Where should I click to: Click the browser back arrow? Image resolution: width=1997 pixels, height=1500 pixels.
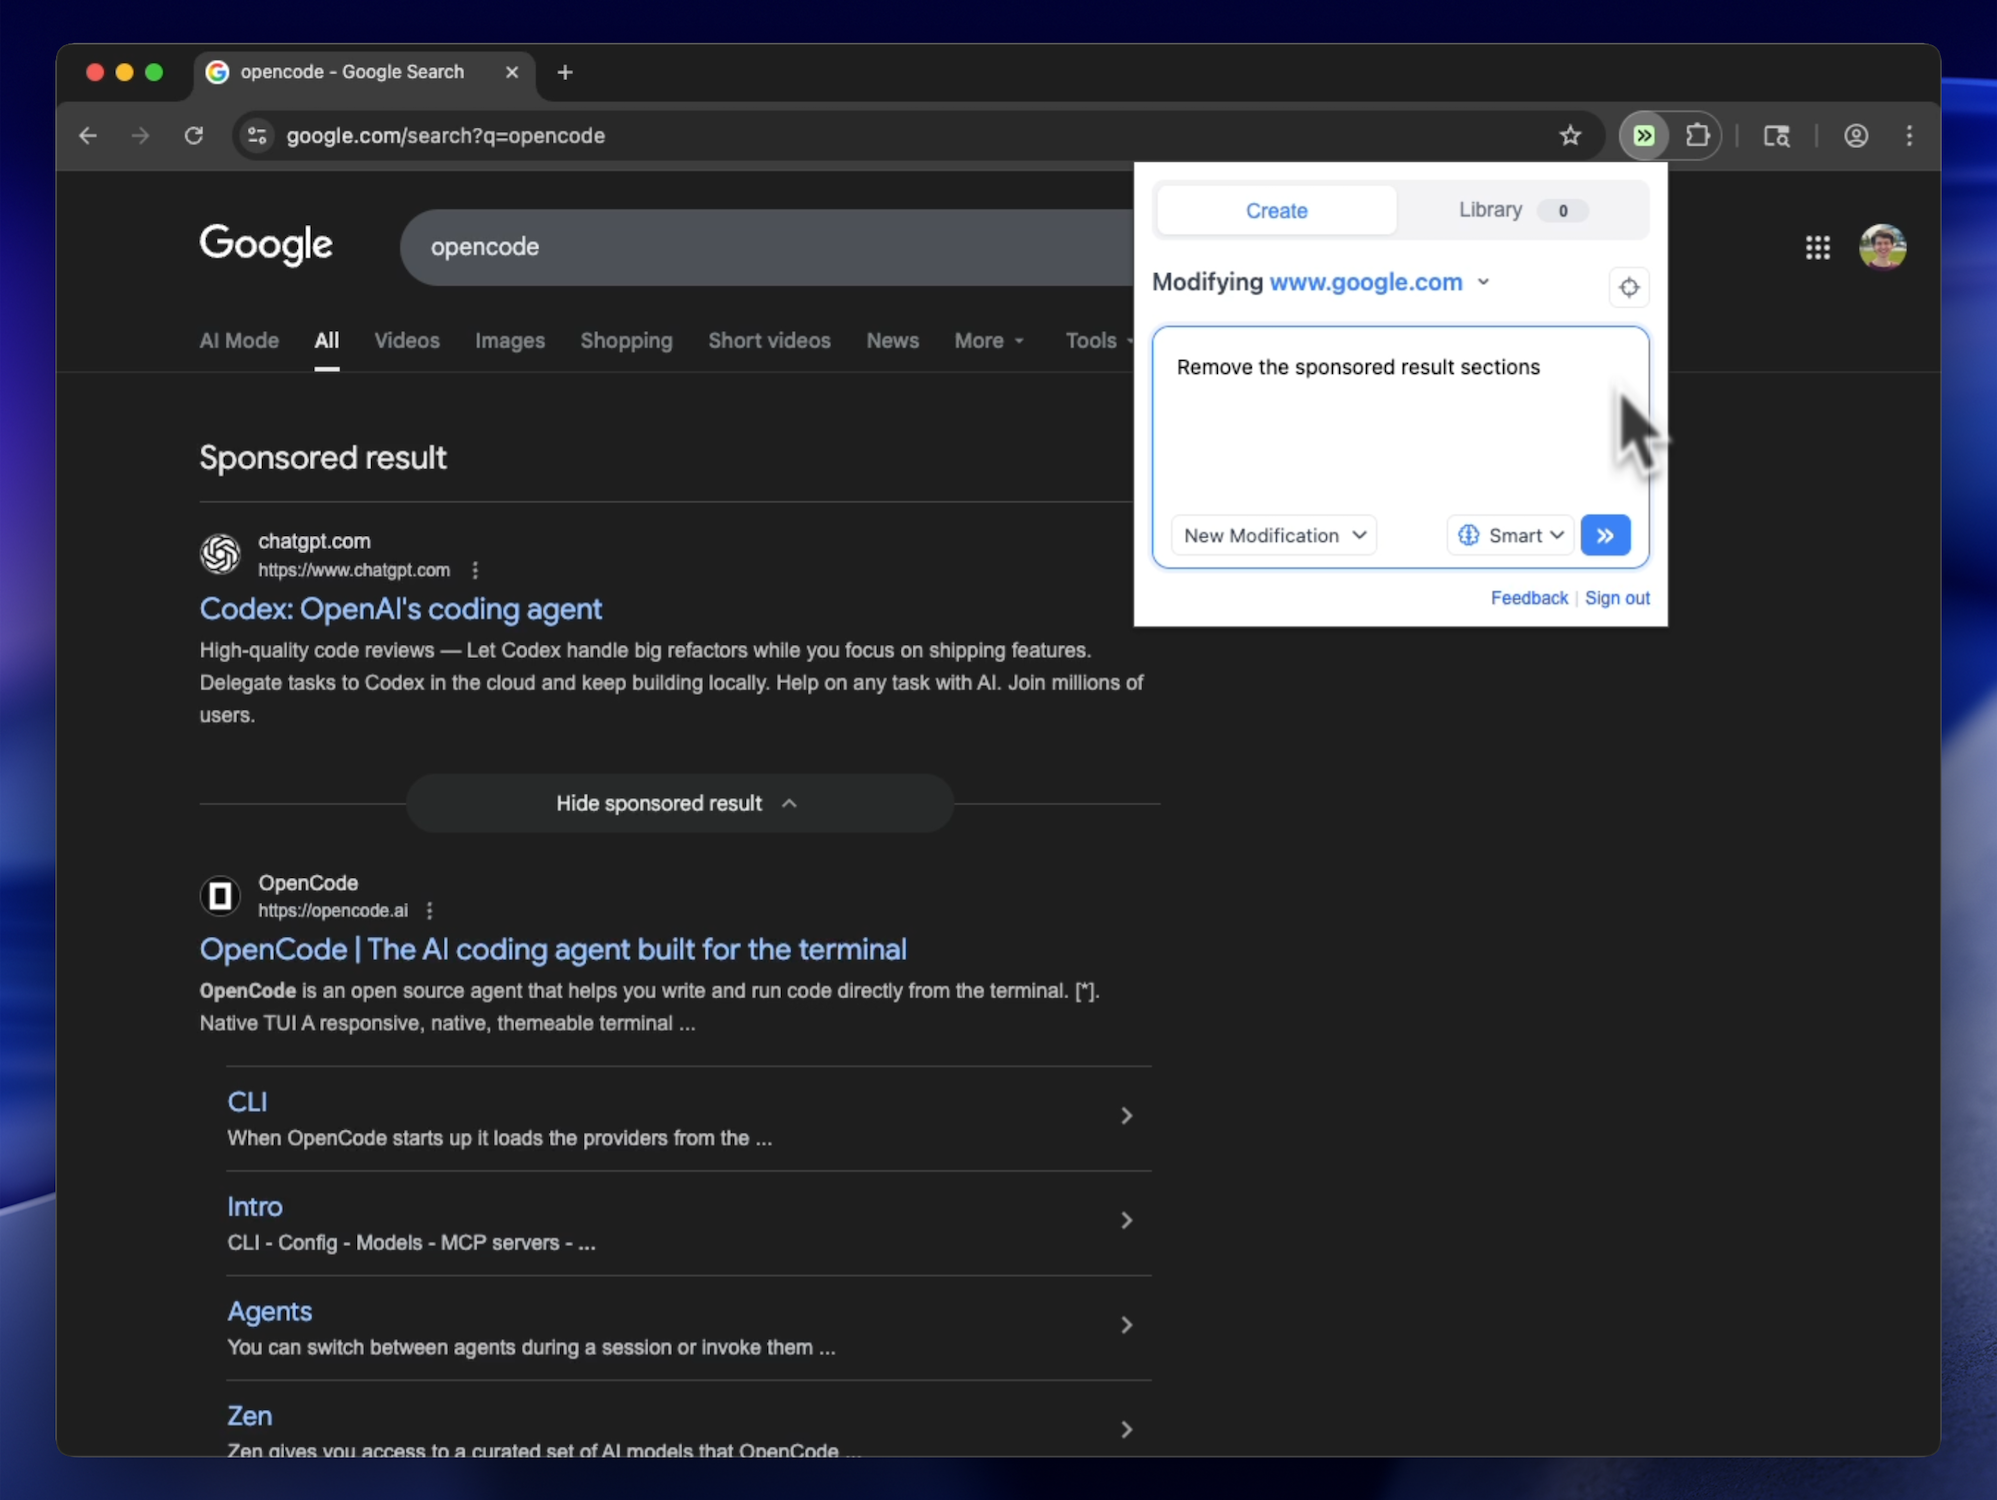88,135
